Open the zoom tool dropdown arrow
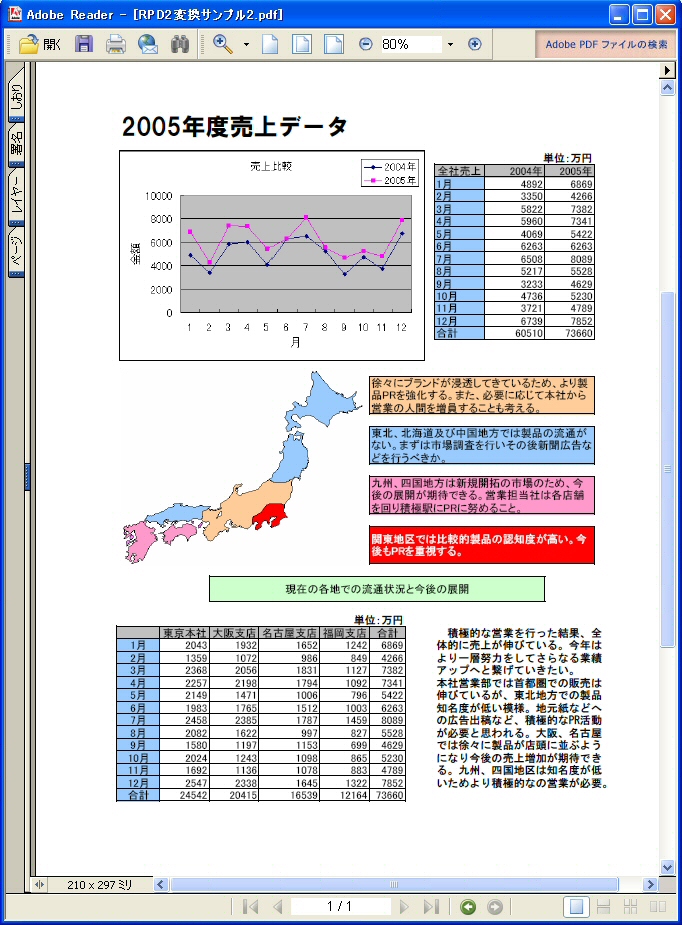 (x=246, y=44)
